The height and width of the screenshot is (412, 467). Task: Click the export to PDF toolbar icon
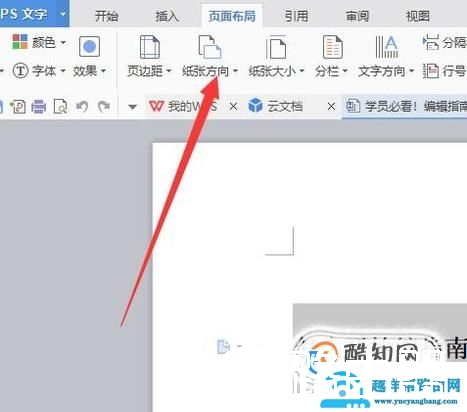click(18, 107)
